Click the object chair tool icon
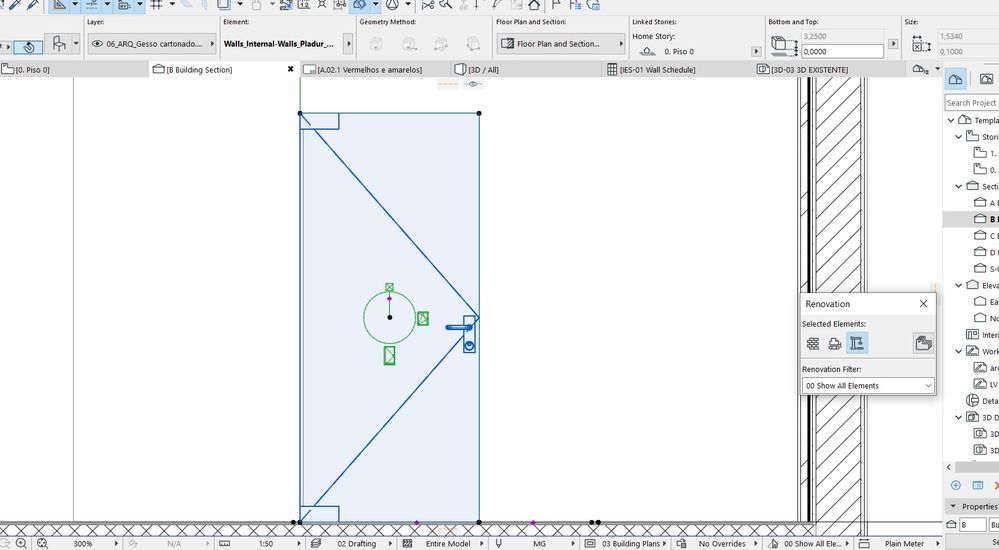The width and height of the screenshot is (999, 550). tap(59, 44)
